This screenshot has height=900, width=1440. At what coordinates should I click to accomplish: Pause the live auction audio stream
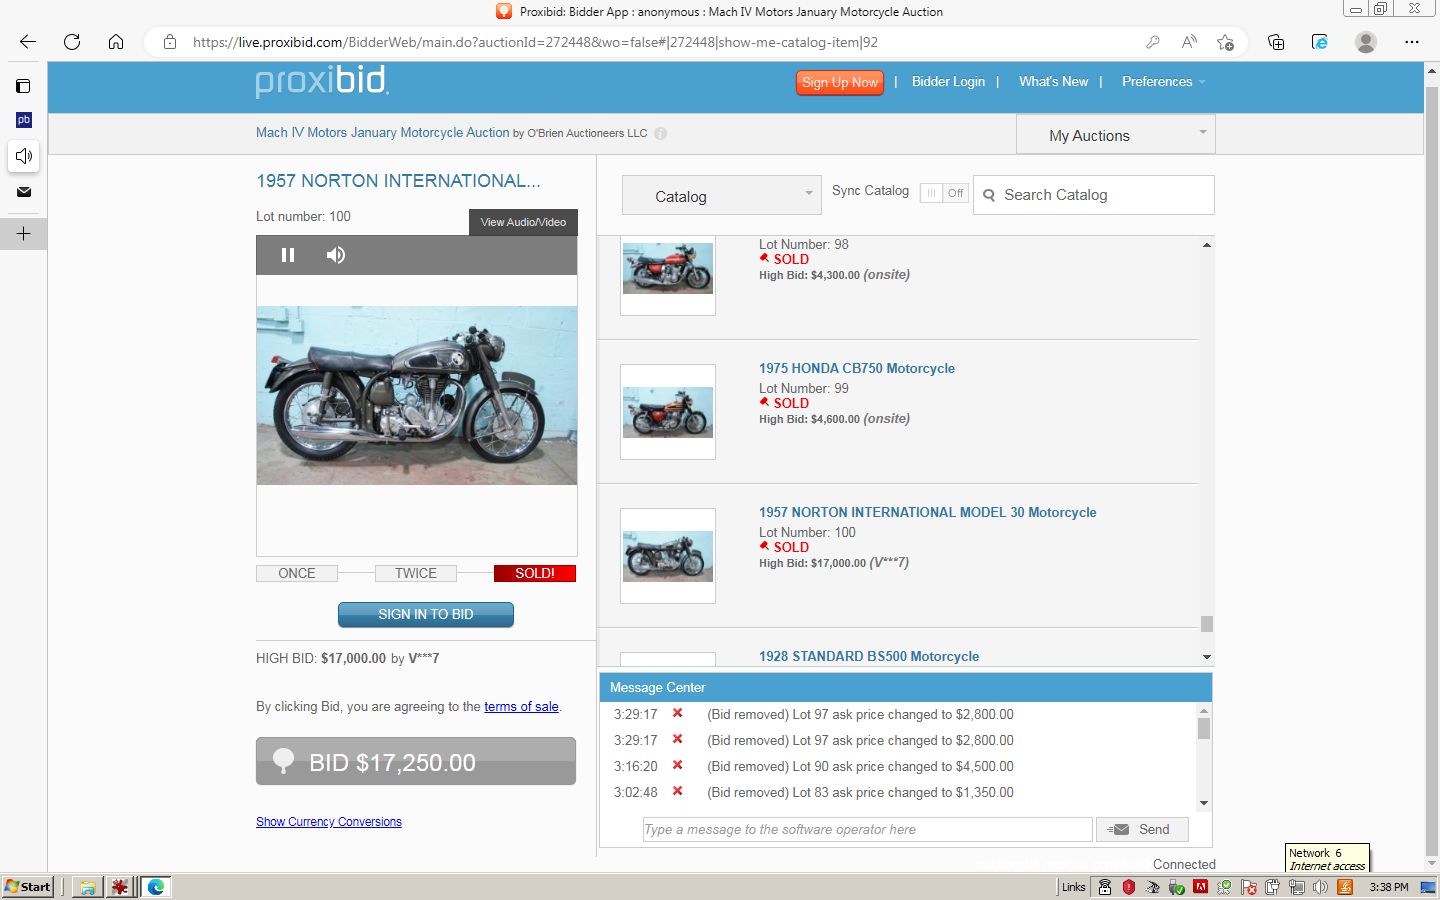288,255
